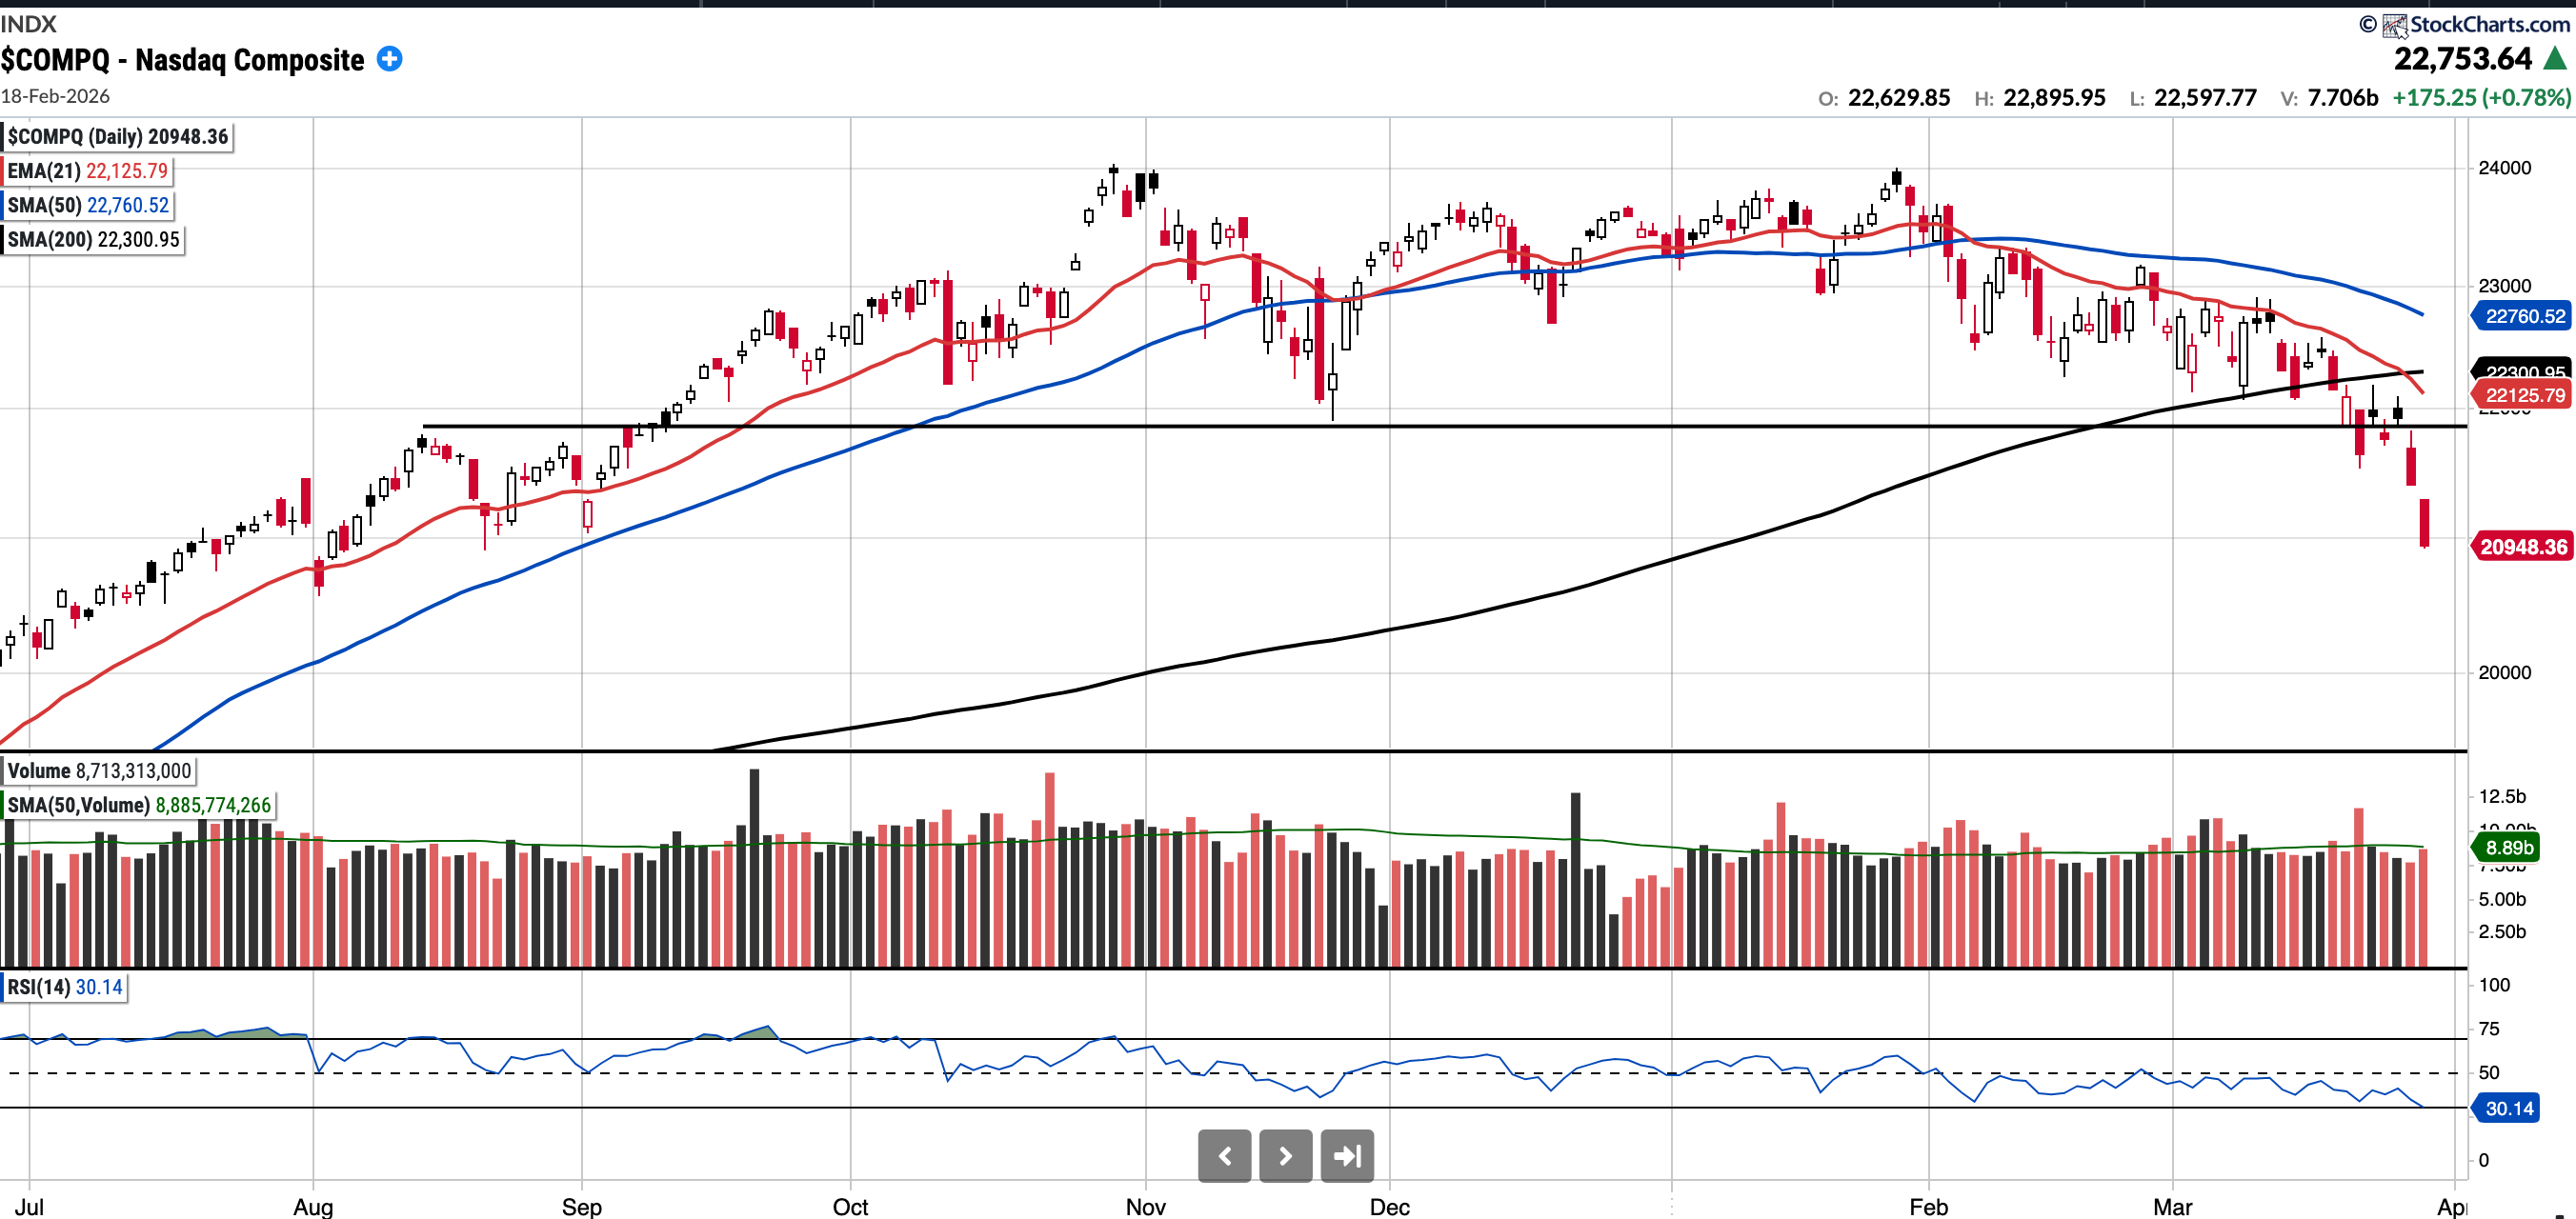The image size is (2576, 1219).
Task: Click the StockCharts.com logo icon
Action: click(x=2394, y=25)
